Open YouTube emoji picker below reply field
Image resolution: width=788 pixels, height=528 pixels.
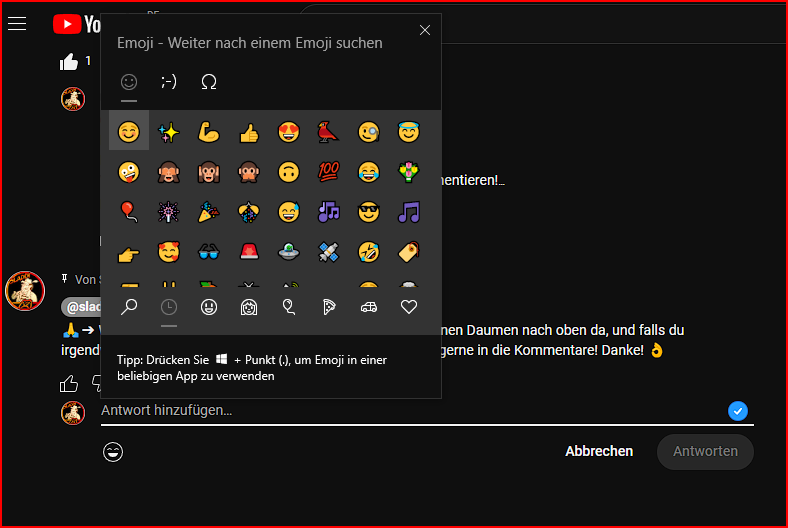pyautogui.click(x=113, y=452)
